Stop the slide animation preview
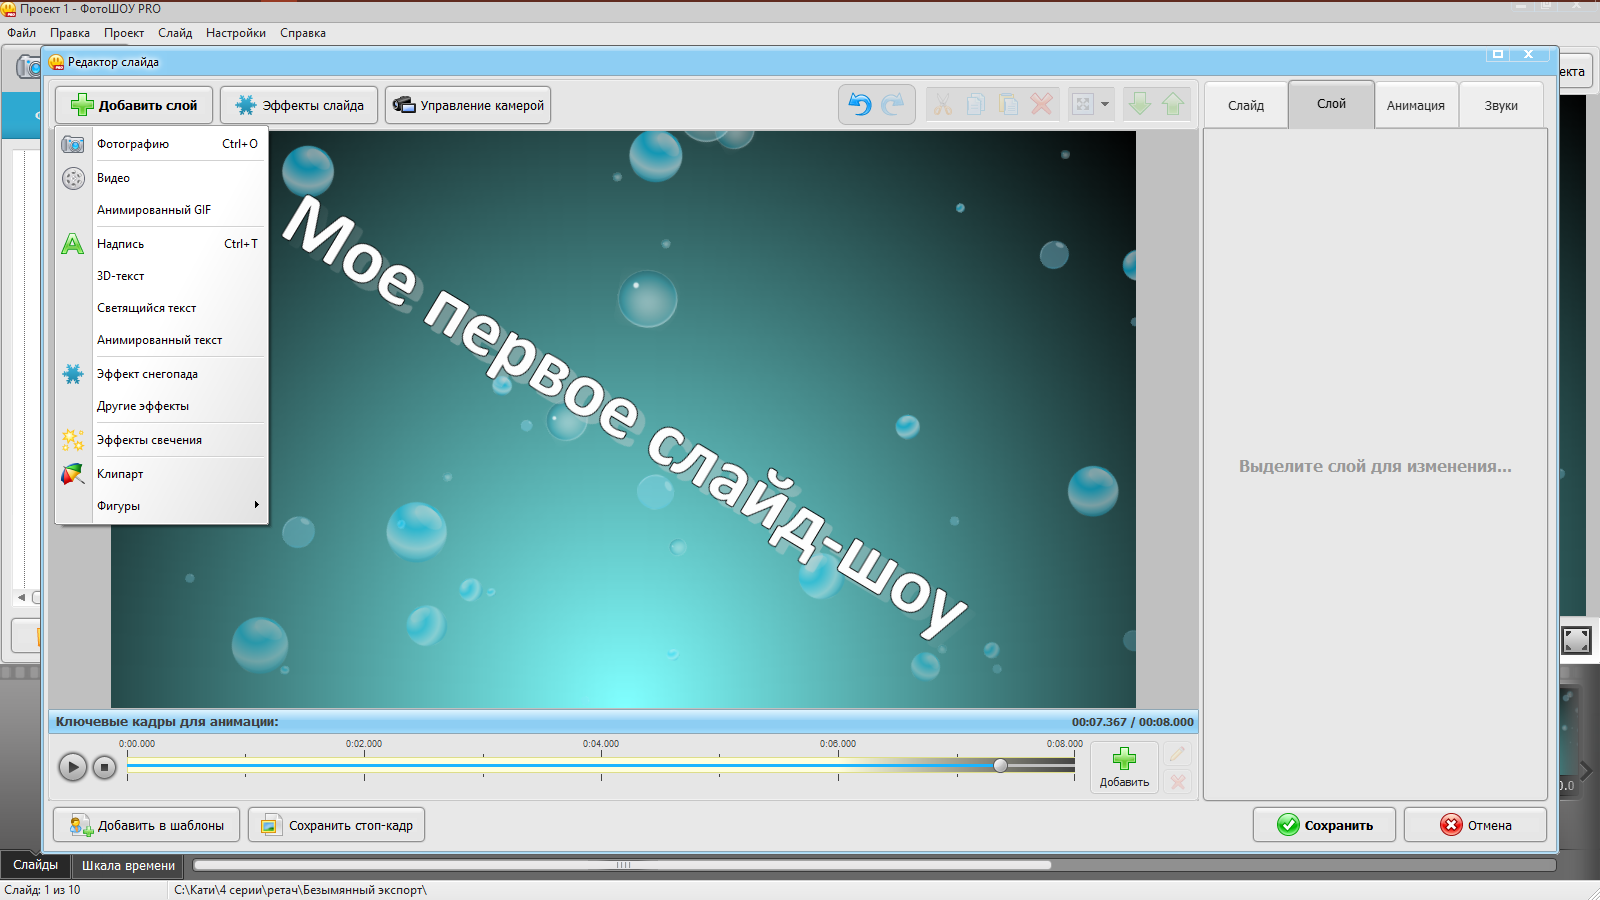 (x=105, y=767)
